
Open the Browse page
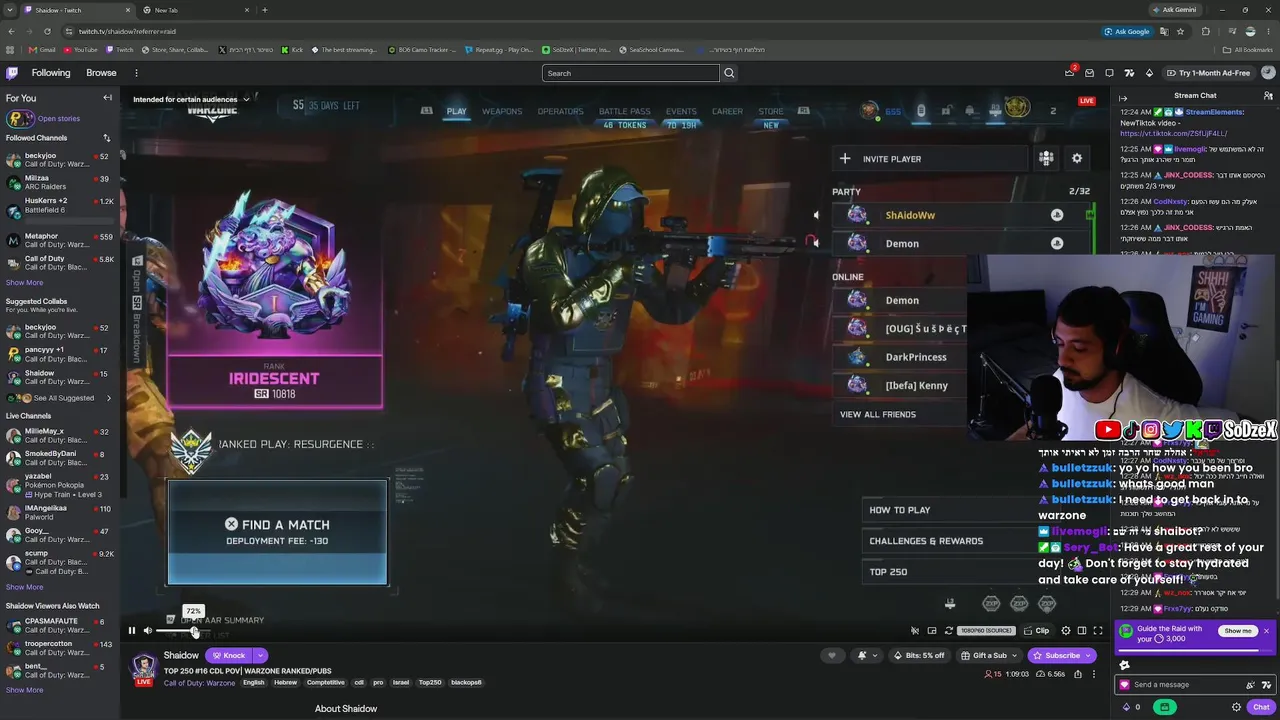coord(101,73)
